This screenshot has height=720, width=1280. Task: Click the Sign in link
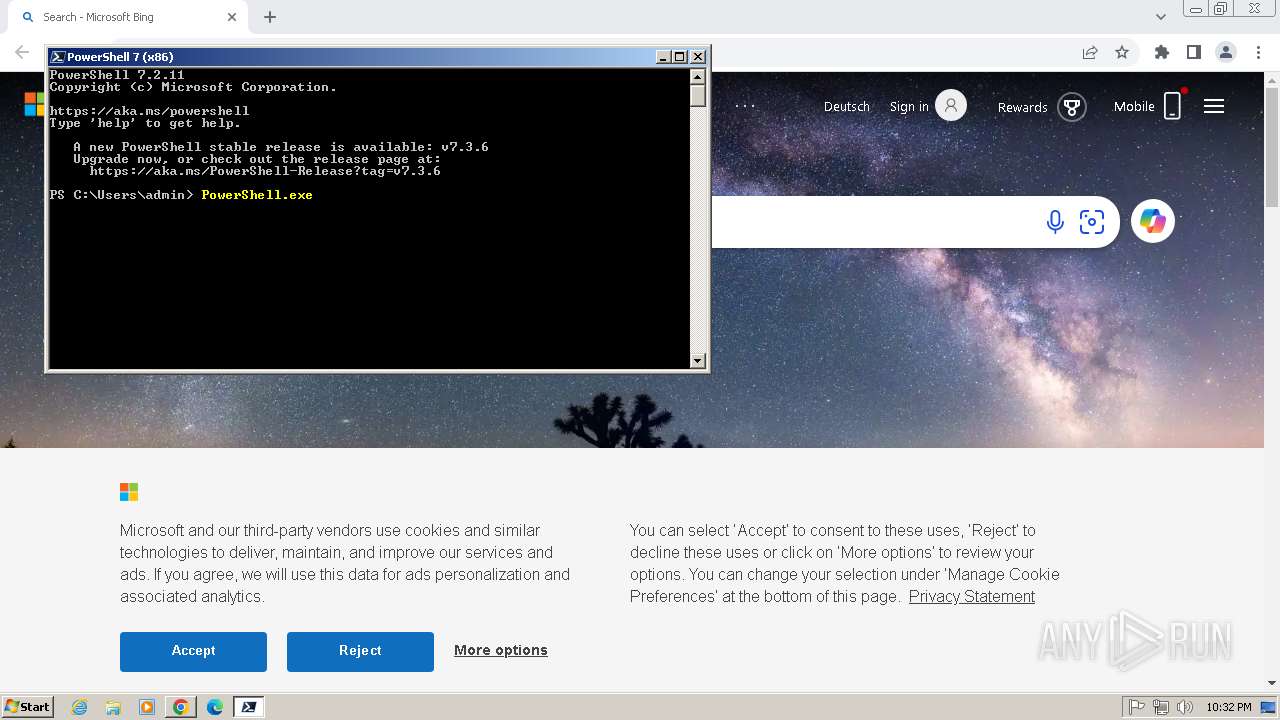tap(909, 106)
